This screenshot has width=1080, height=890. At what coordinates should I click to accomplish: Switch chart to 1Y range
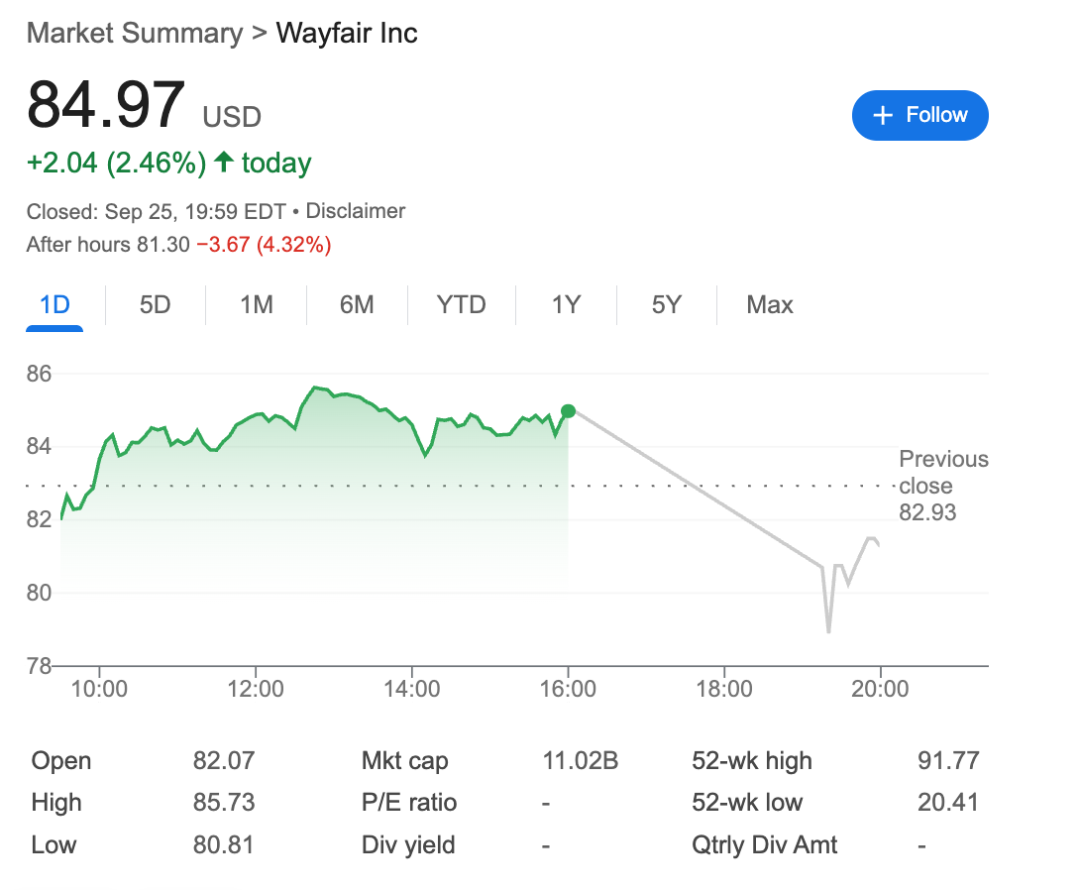(x=566, y=305)
